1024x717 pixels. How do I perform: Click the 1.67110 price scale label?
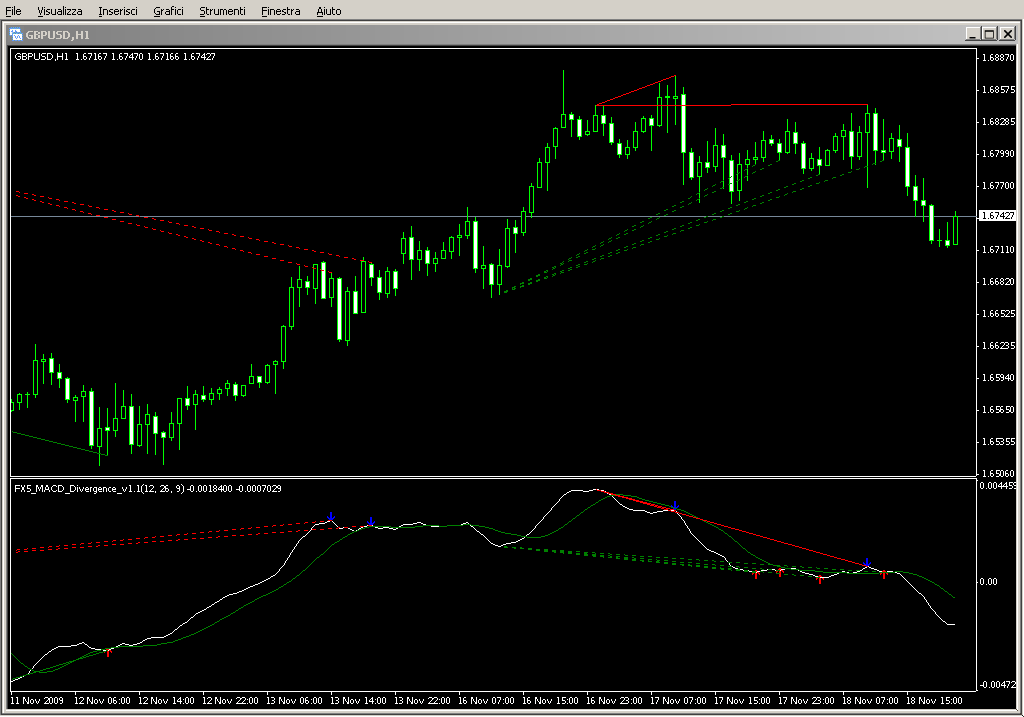coord(998,249)
